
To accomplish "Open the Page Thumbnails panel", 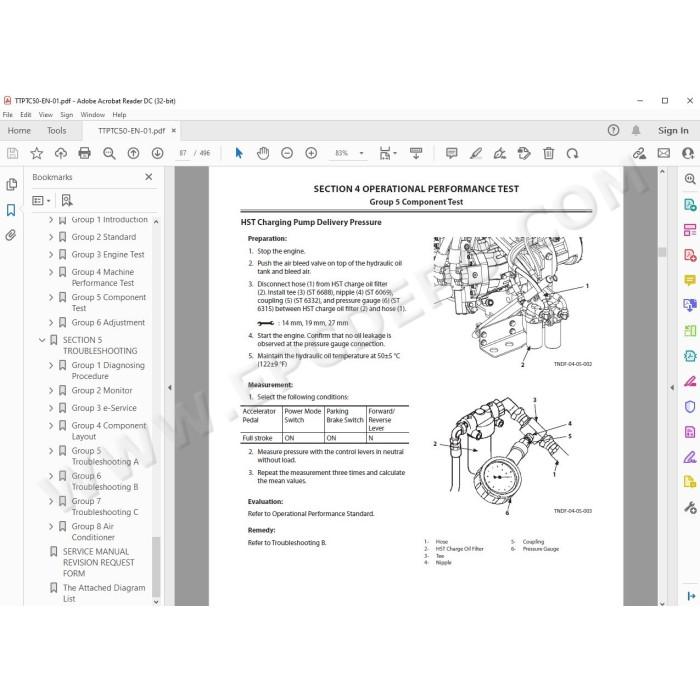I will [12, 184].
